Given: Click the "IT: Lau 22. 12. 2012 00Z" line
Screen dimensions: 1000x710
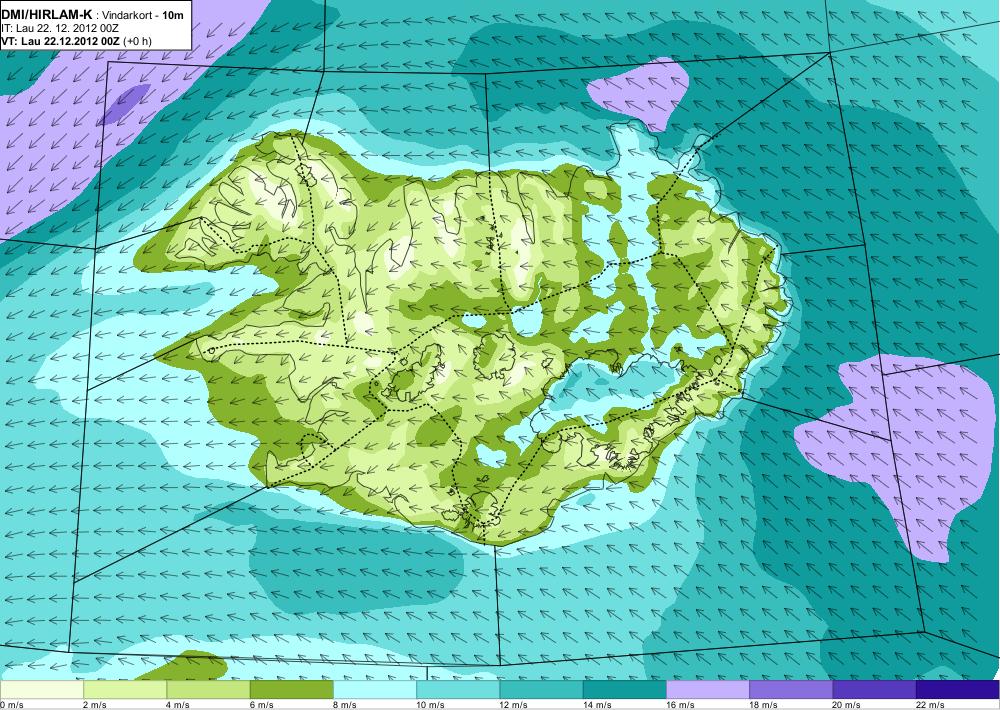Looking at the screenshot, I should [60, 29].
